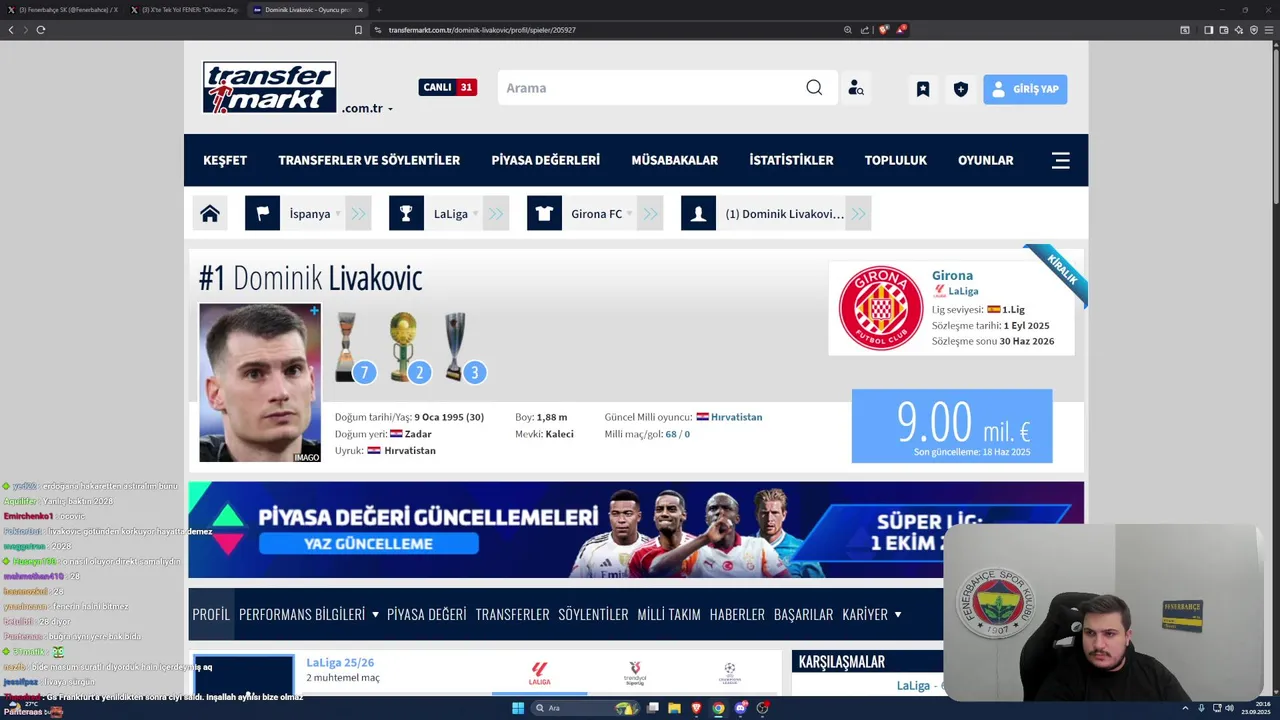Open the LaLiga link under Girona
Screen dimensions: 1280x720
pos(963,291)
